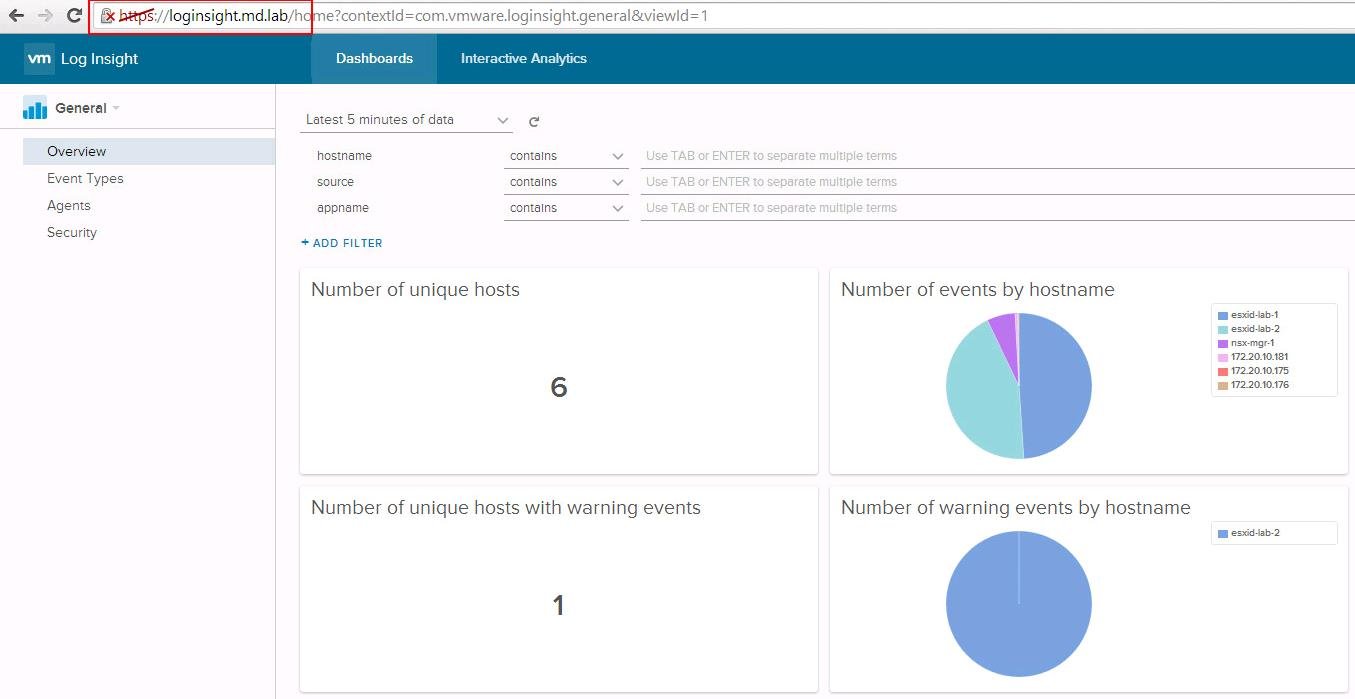
Task: Switch to the Interactive Analytics tab
Action: [x=523, y=59]
